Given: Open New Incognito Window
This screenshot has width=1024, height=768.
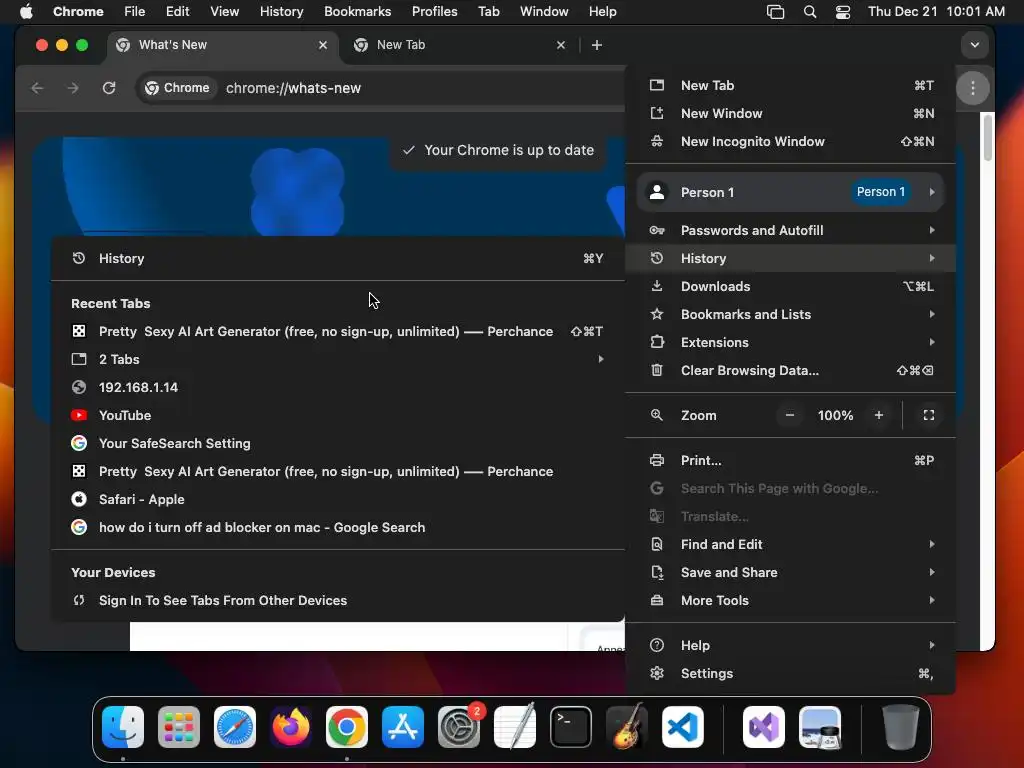Looking at the screenshot, I should click(791, 142).
